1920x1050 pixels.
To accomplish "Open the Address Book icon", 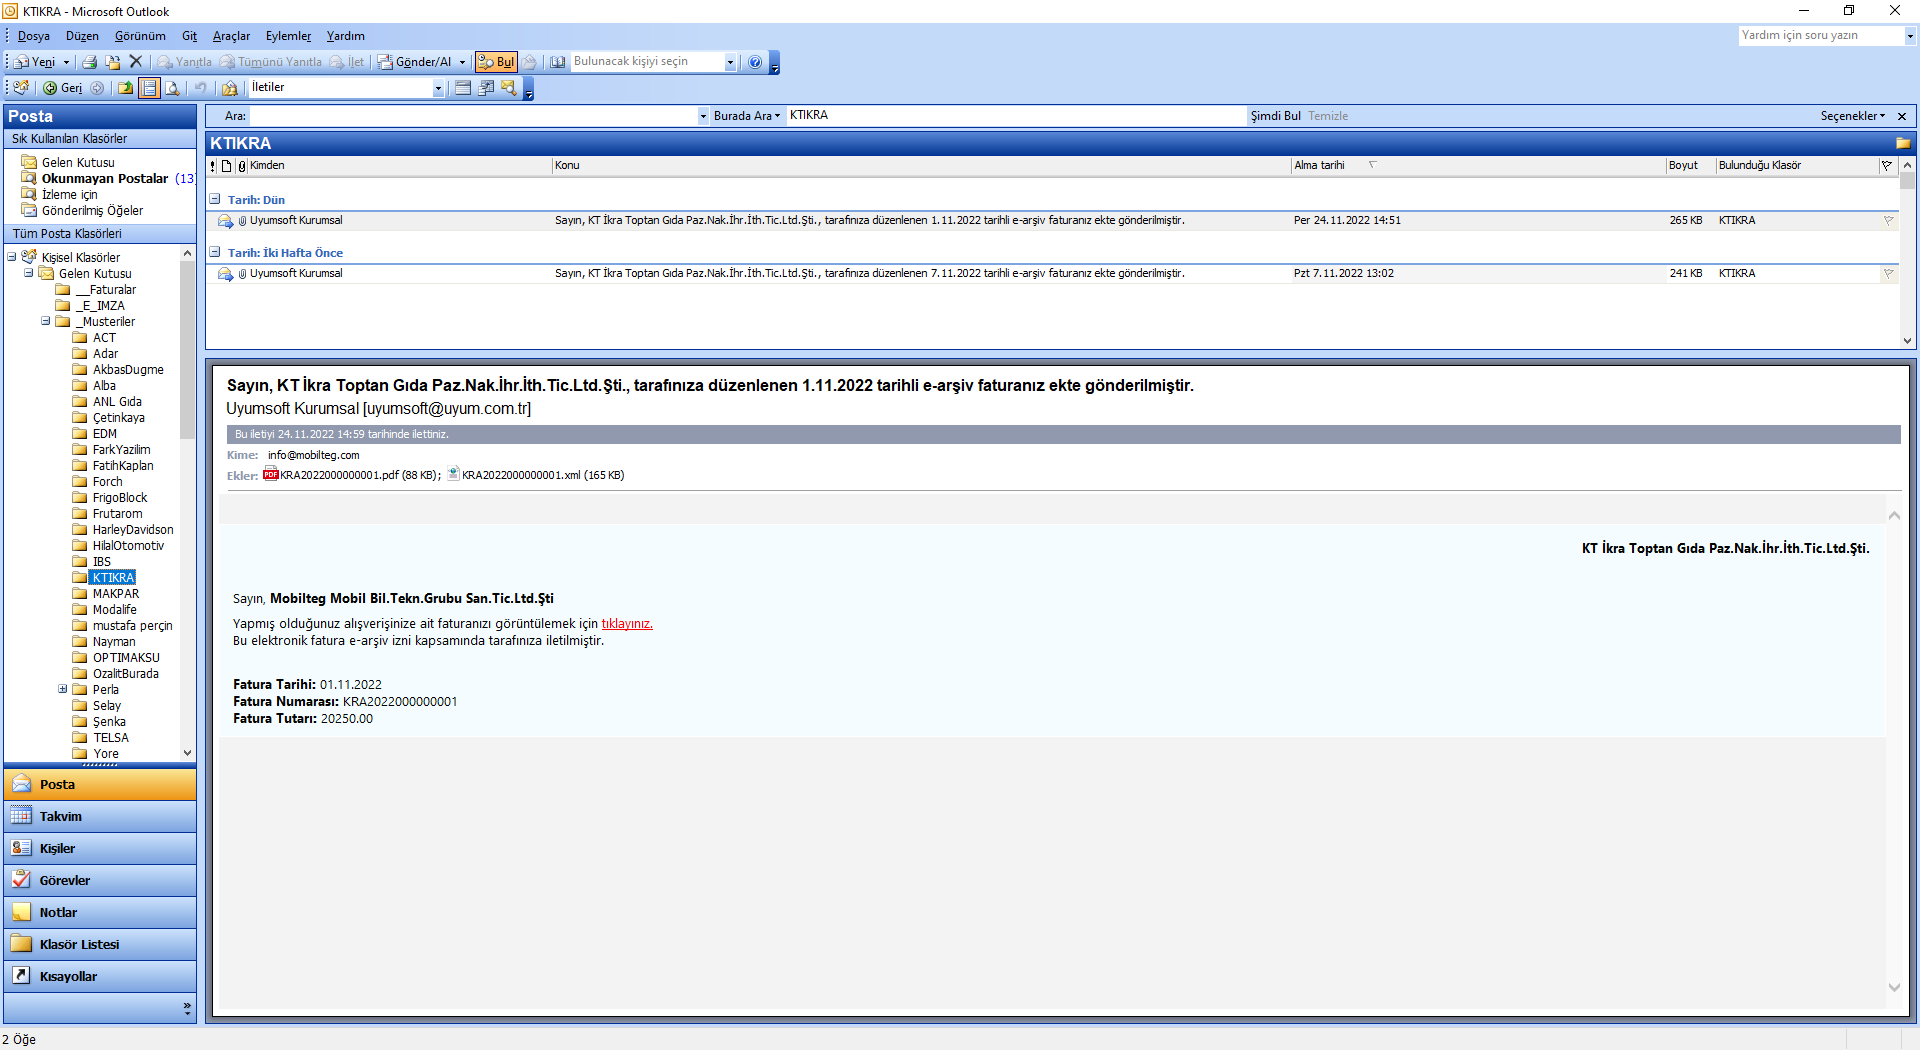I will click(x=558, y=62).
